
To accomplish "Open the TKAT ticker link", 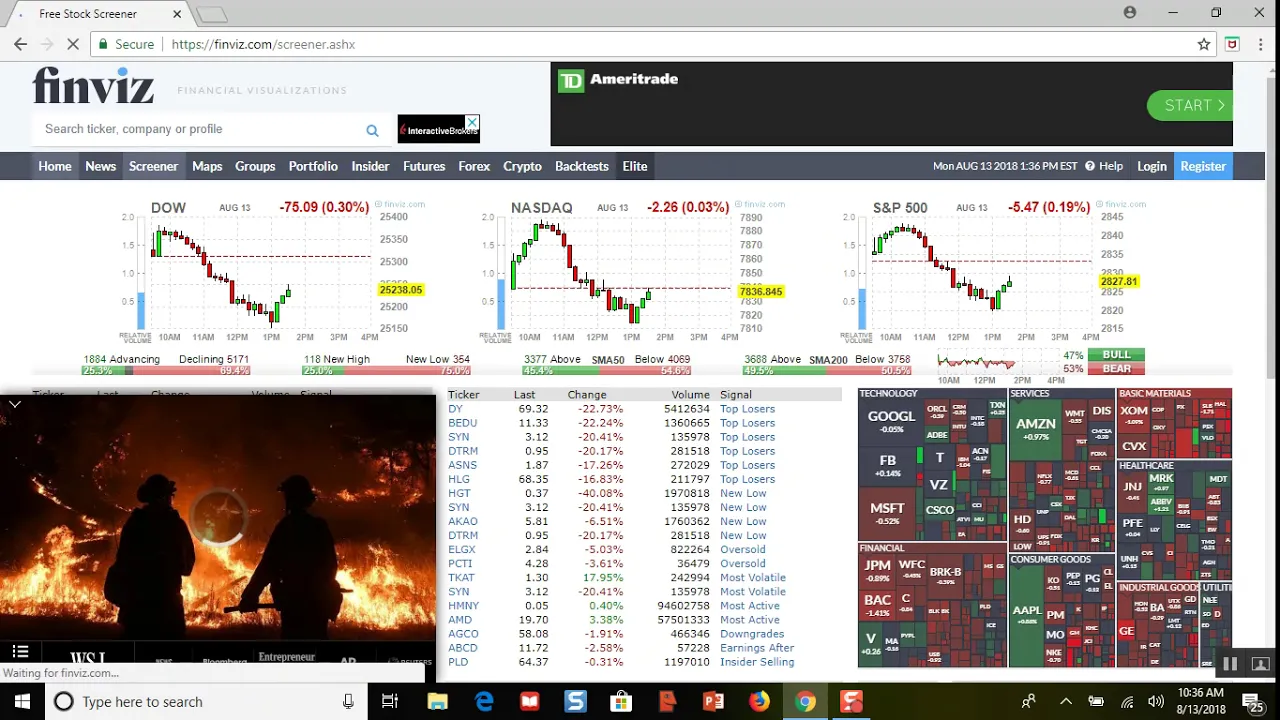I will click(461, 578).
